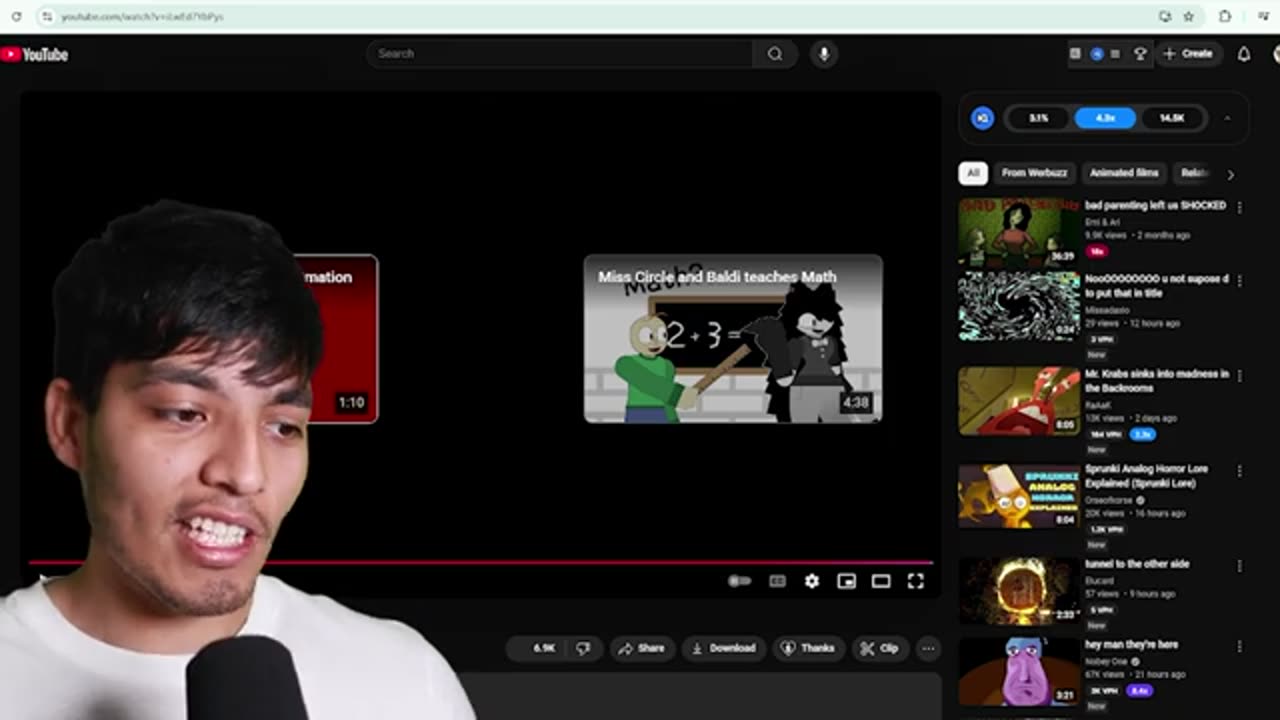Open browser extensions puzzle icon

1225,16
